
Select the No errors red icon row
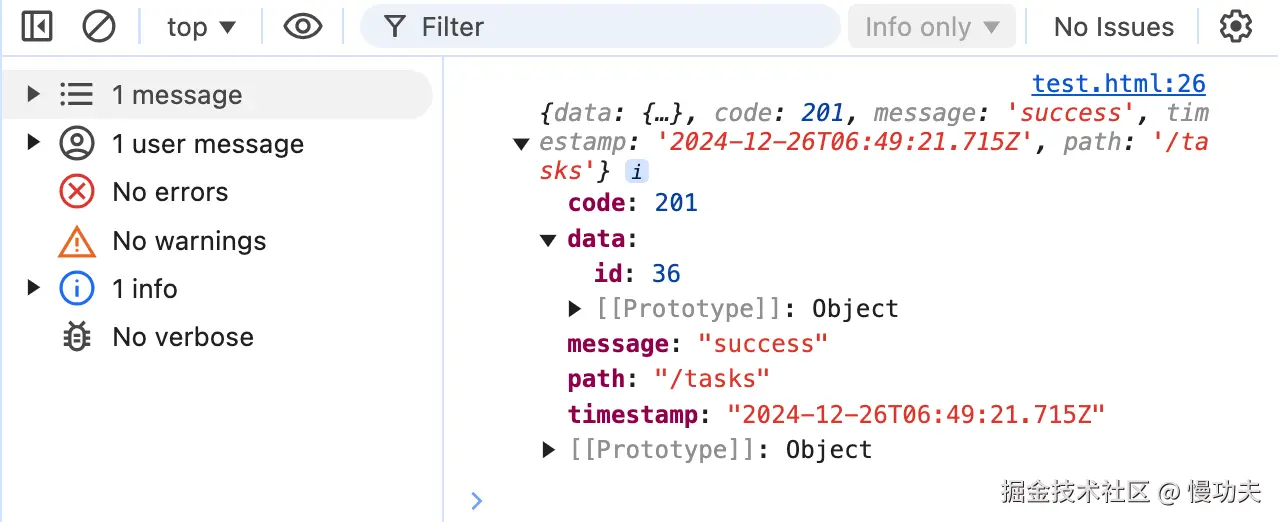click(x=170, y=192)
